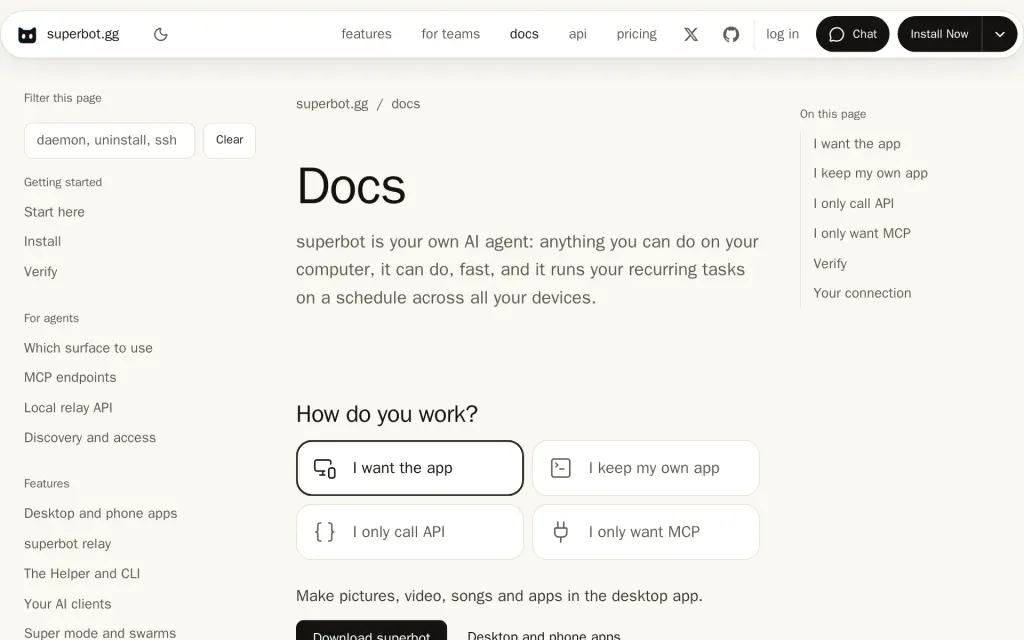Screen dimensions: 1024x640
Task: Open the Chat button
Action: 852,34
